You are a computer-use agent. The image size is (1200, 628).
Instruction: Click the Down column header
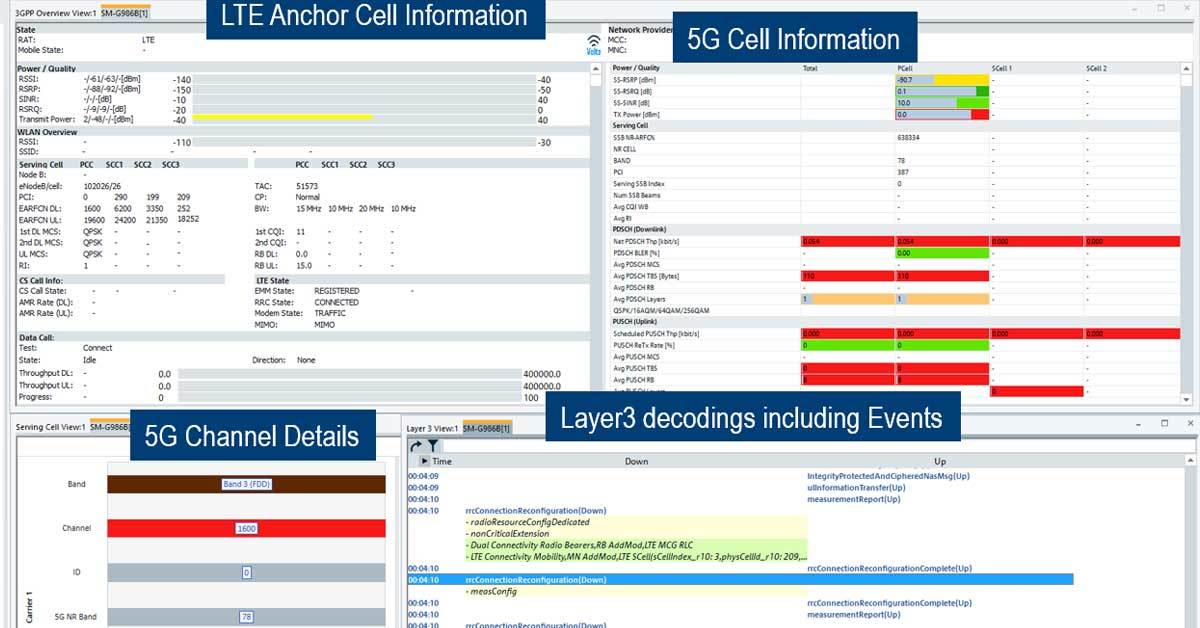636,462
